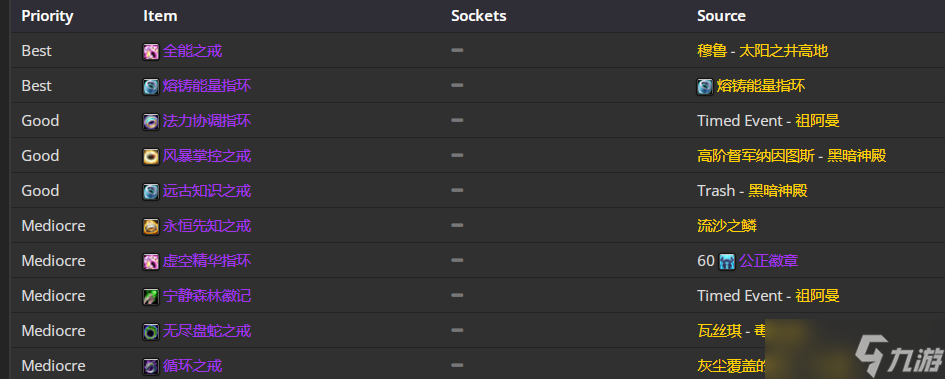The image size is (945, 379).
Task: Click the green leaf icon for 宁静森林徽记
Action: click(x=151, y=296)
